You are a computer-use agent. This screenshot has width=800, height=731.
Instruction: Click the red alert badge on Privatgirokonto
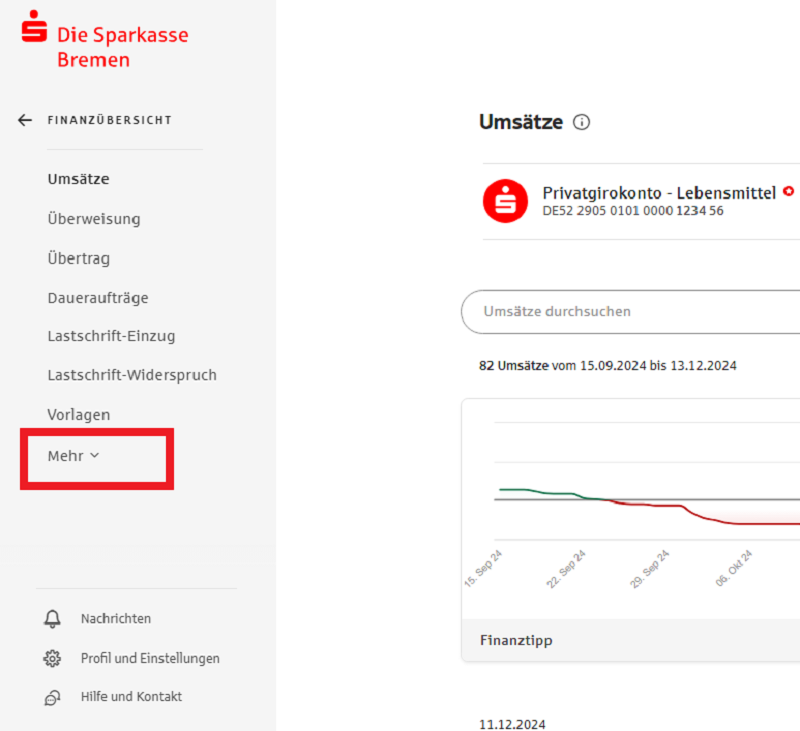pyautogui.click(x=788, y=192)
